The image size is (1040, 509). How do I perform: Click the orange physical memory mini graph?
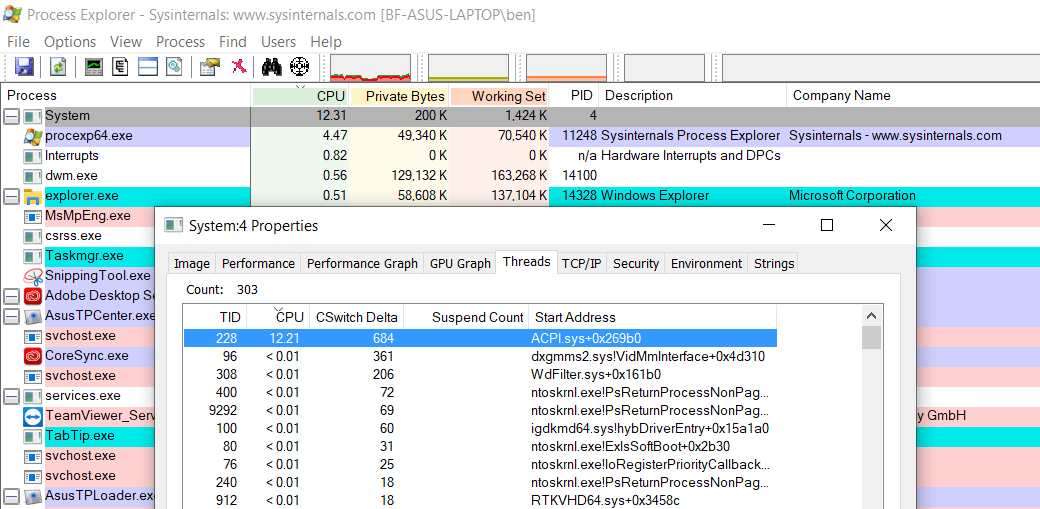[566, 68]
